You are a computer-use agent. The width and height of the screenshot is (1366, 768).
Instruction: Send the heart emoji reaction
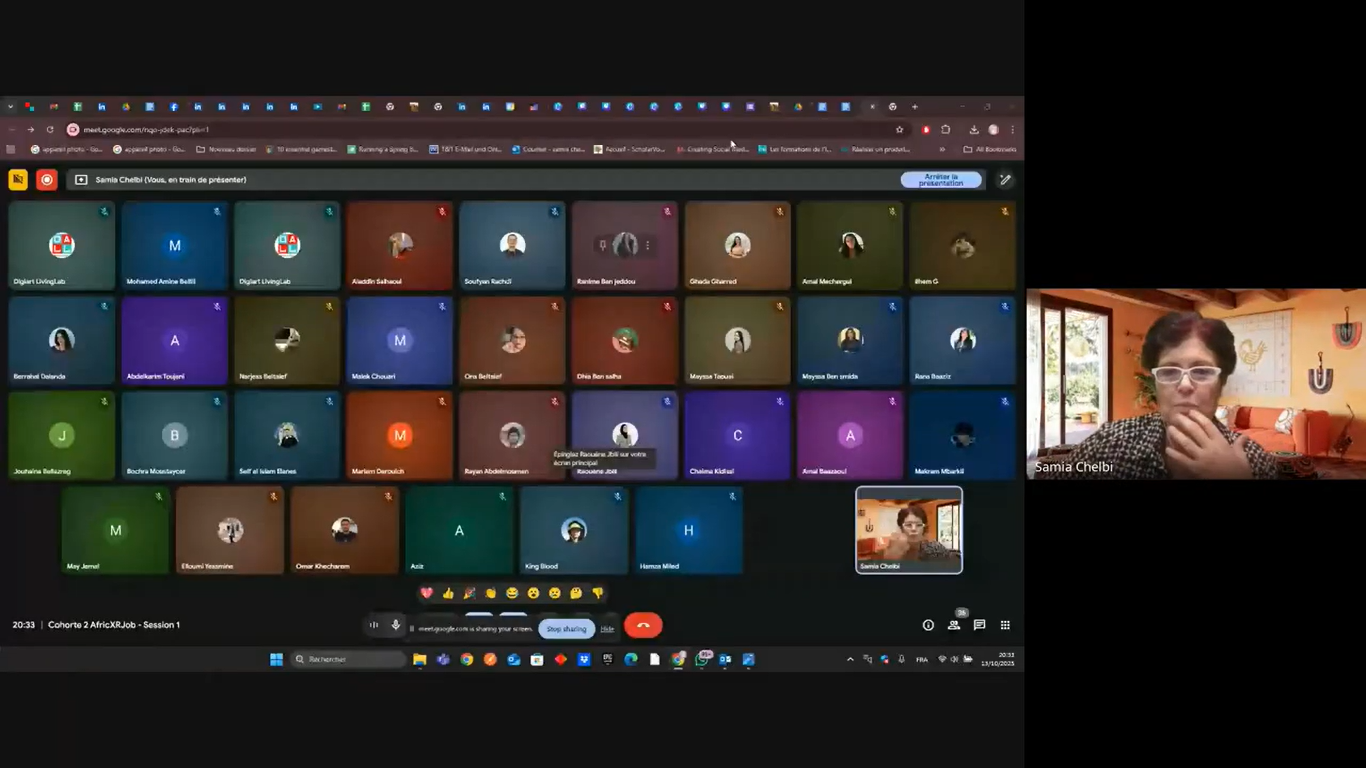click(x=427, y=593)
